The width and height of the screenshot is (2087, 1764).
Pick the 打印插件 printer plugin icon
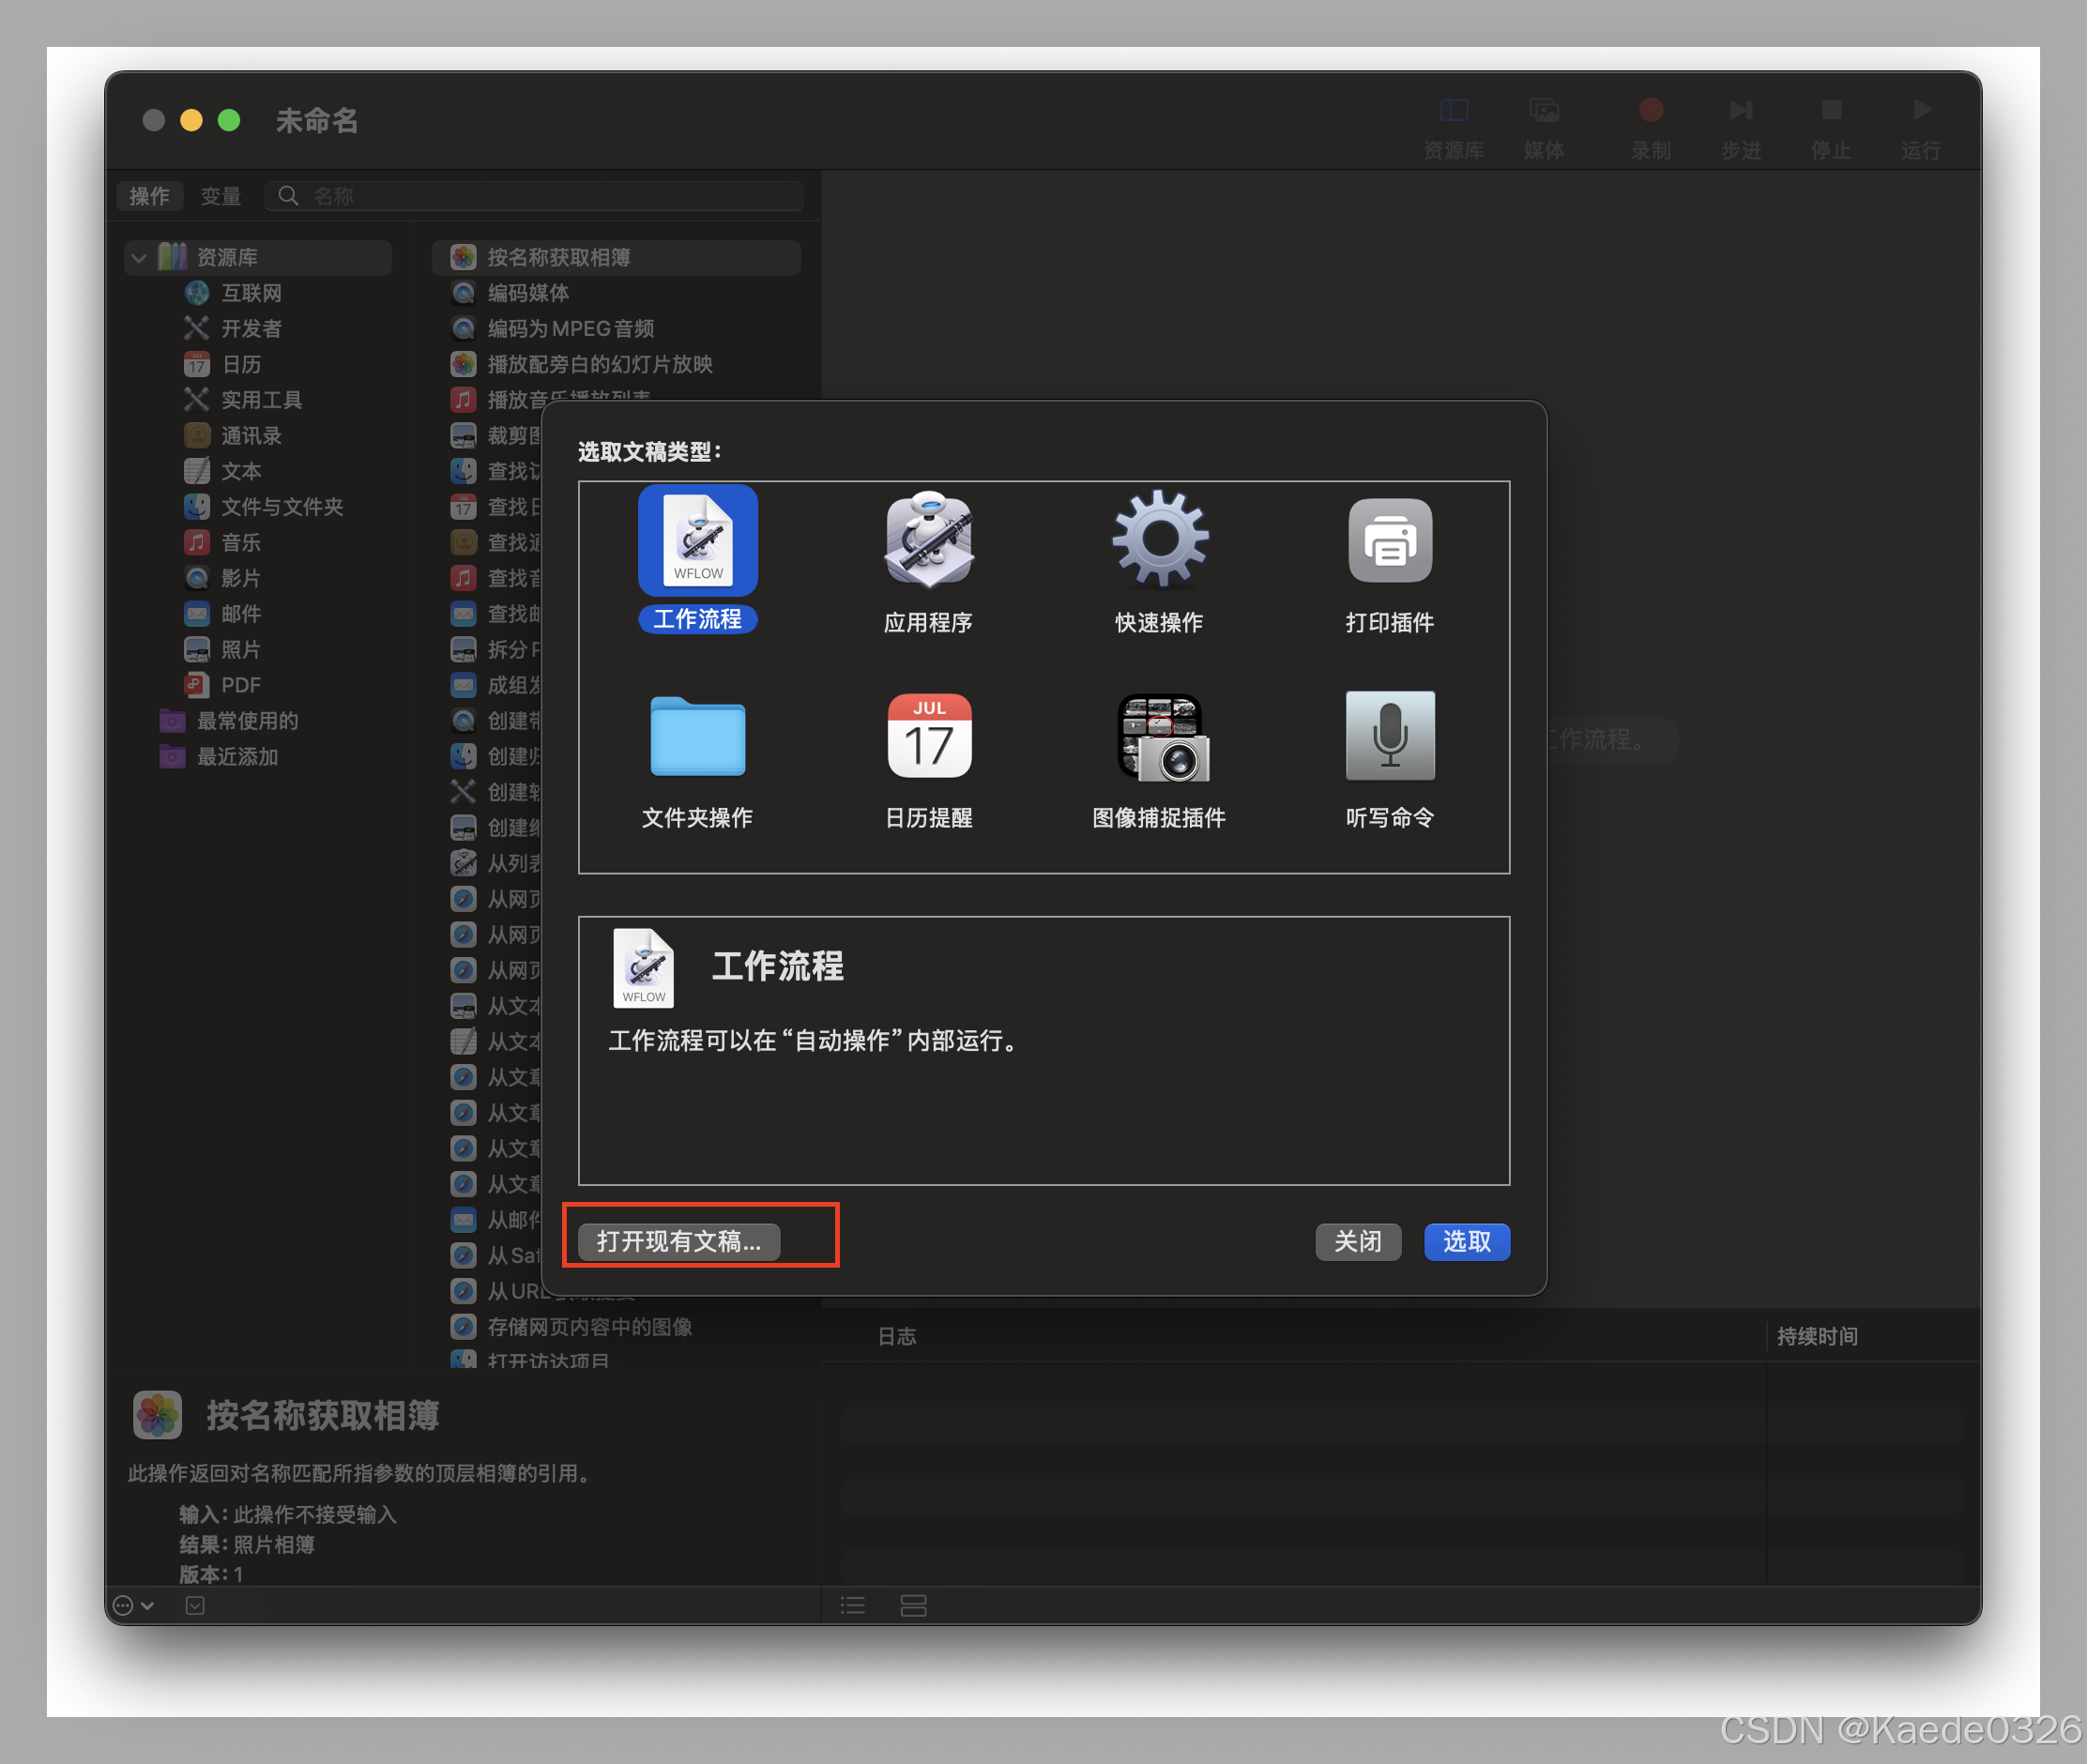[x=1389, y=541]
